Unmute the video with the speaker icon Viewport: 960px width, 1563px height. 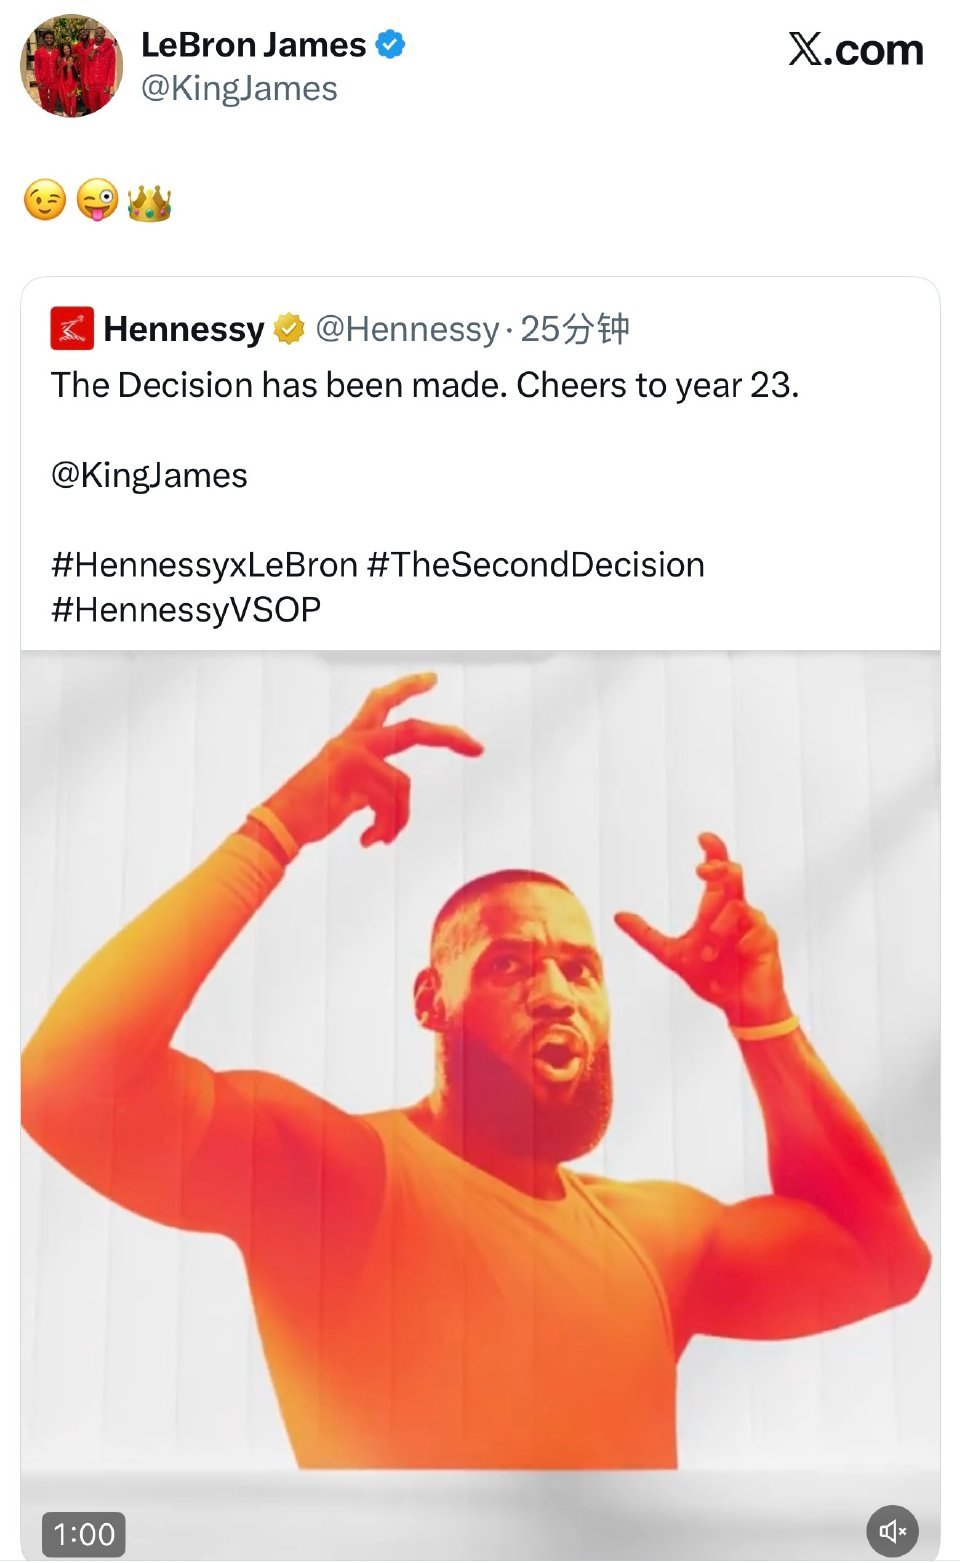(891, 1531)
